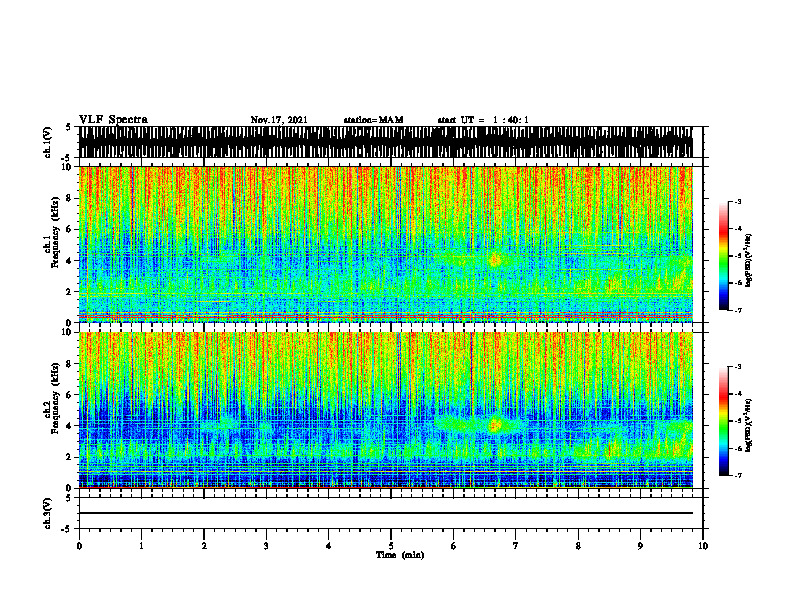Click time axis tick label "0"
This screenshot has height=612, width=792.
(x=79, y=546)
